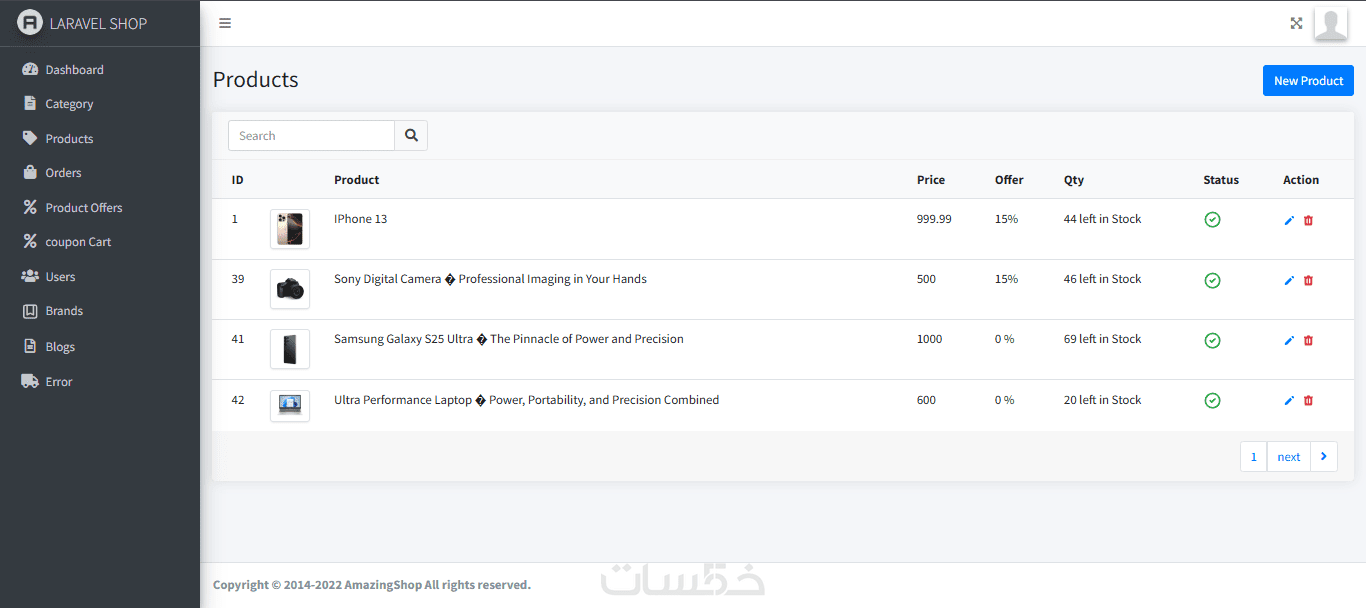Screen dimensions: 1366x608
Task: Toggle status of IPhone 13
Action: coord(1212,220)
